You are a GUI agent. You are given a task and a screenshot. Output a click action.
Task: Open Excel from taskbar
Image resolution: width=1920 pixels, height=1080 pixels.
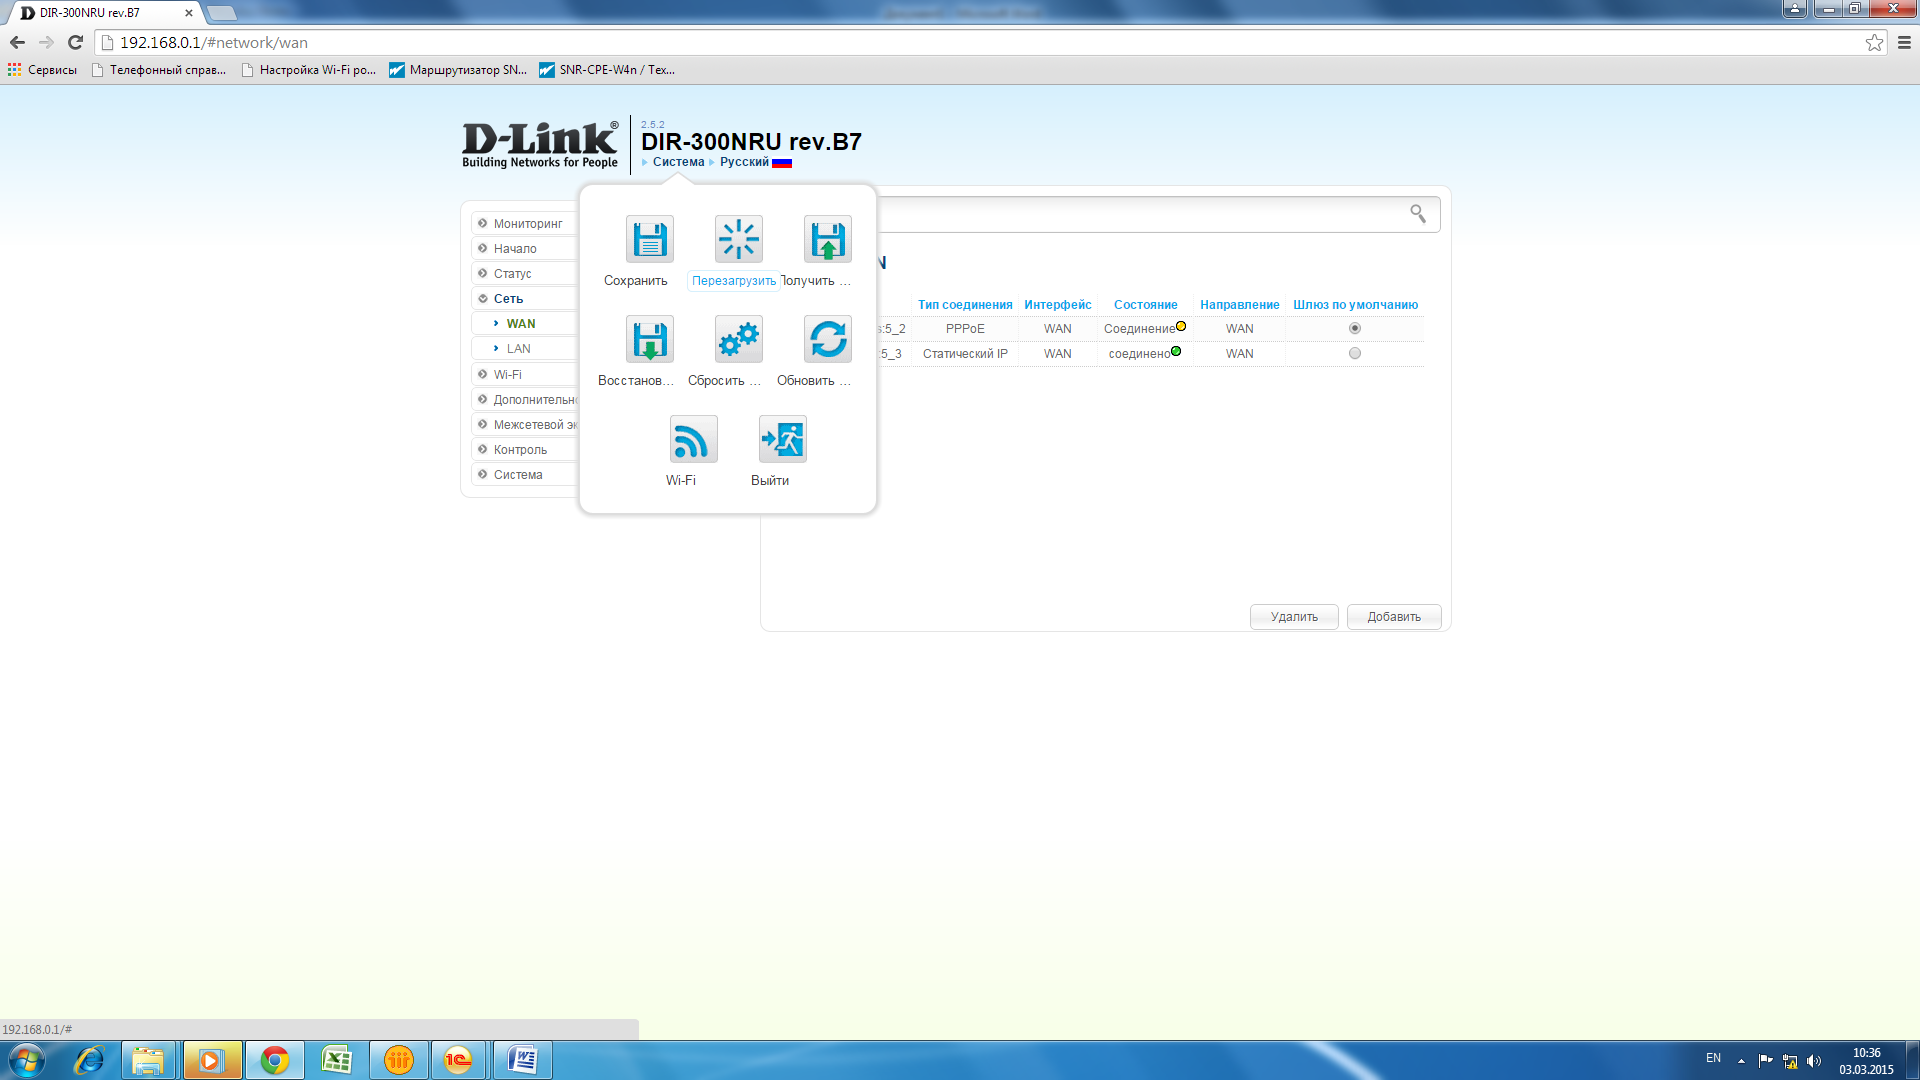coord(336,1060)
